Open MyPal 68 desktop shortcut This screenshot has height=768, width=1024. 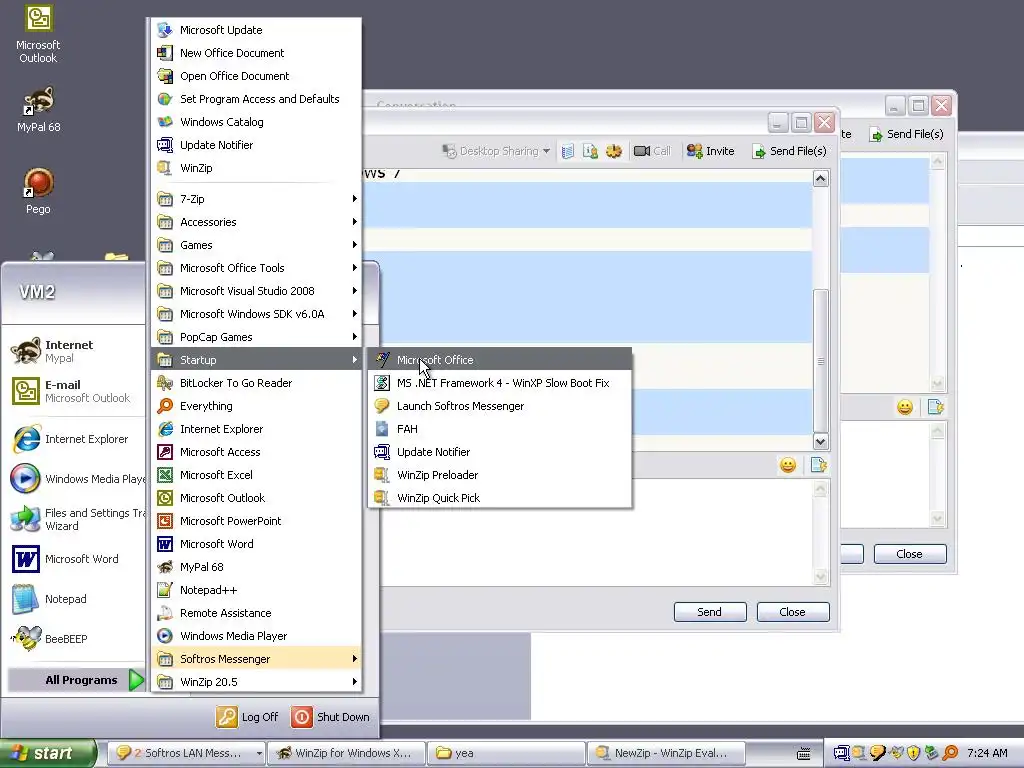[39, 110]
